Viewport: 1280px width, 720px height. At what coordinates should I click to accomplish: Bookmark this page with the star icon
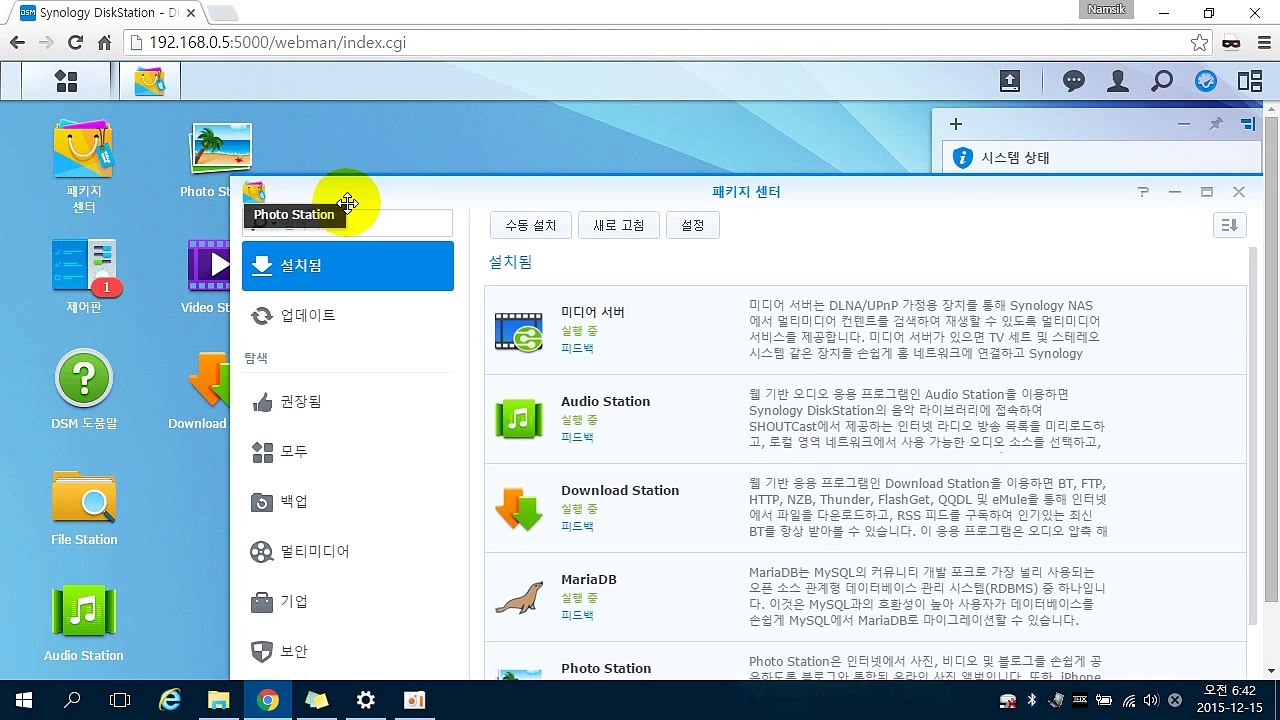coord(1199,43)
